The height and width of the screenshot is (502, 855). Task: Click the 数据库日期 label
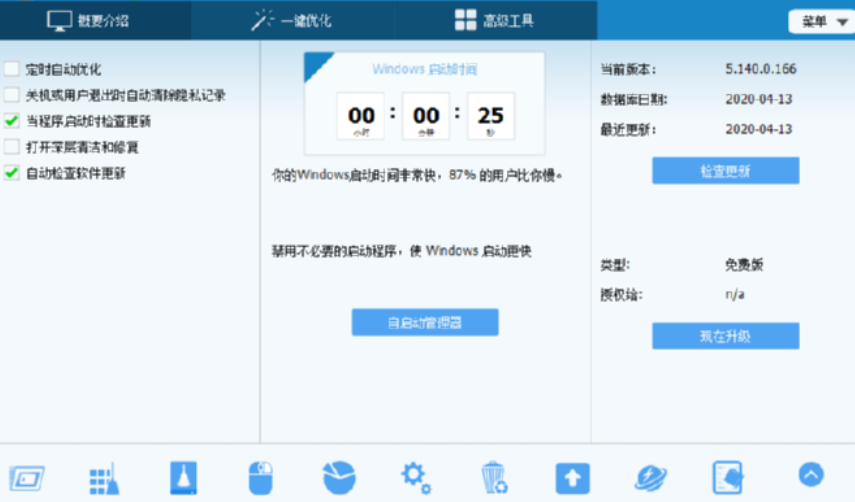coord(634,99)
